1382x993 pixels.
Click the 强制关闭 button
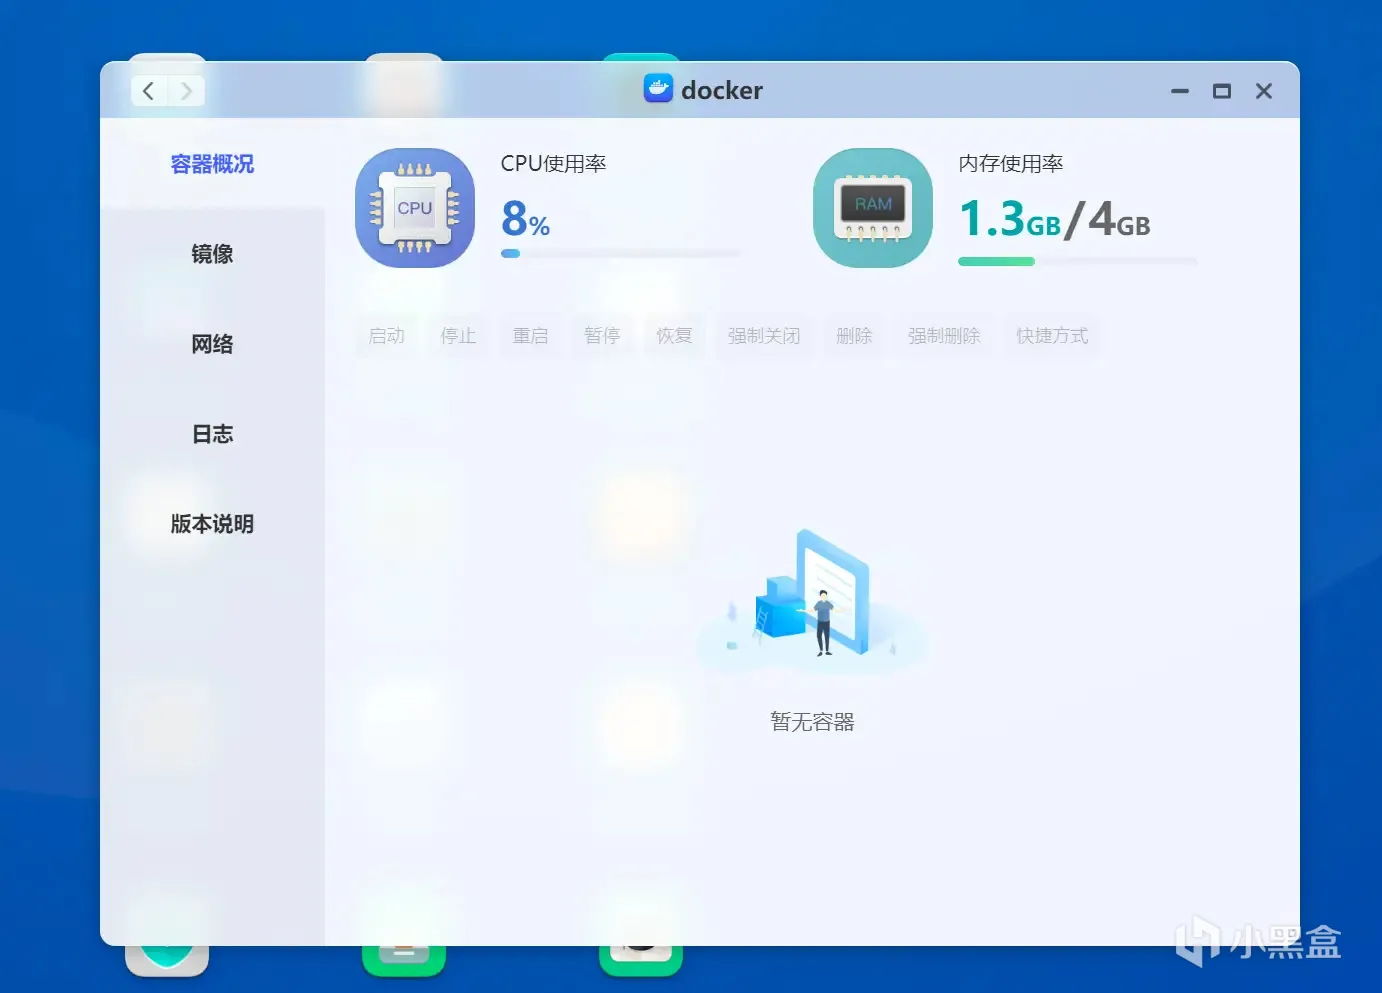[x=765, y=336]
